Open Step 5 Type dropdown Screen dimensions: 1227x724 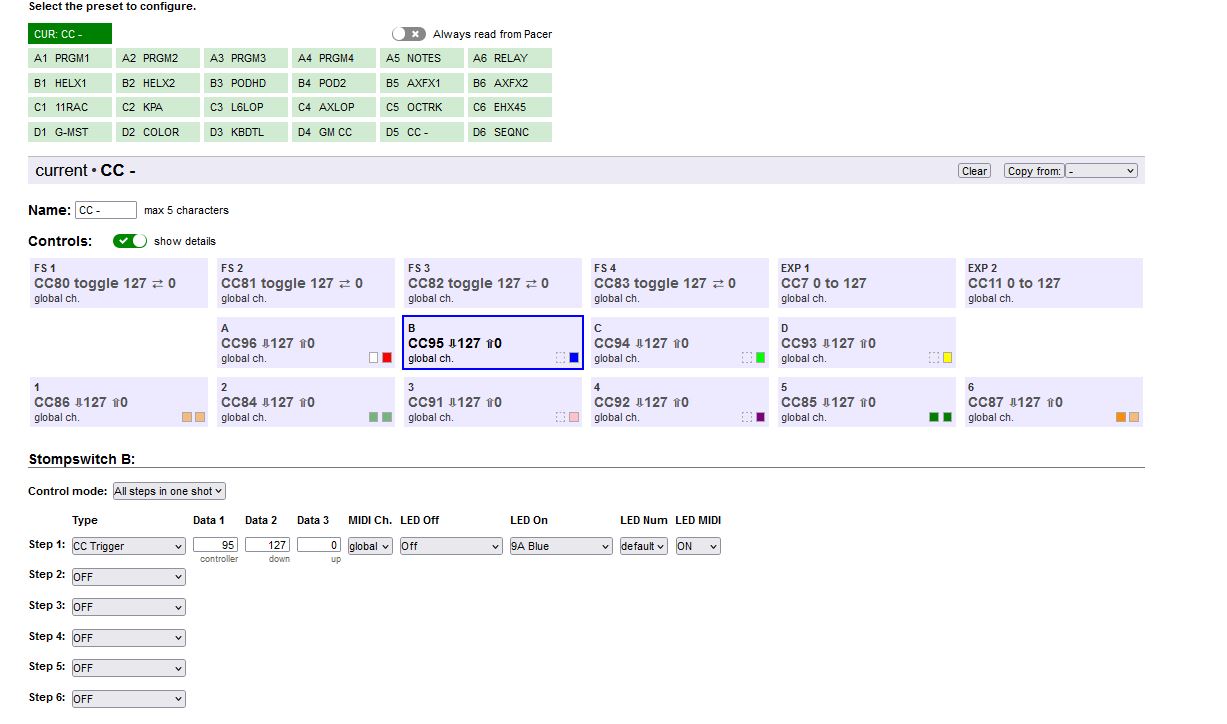coord(128,668)
